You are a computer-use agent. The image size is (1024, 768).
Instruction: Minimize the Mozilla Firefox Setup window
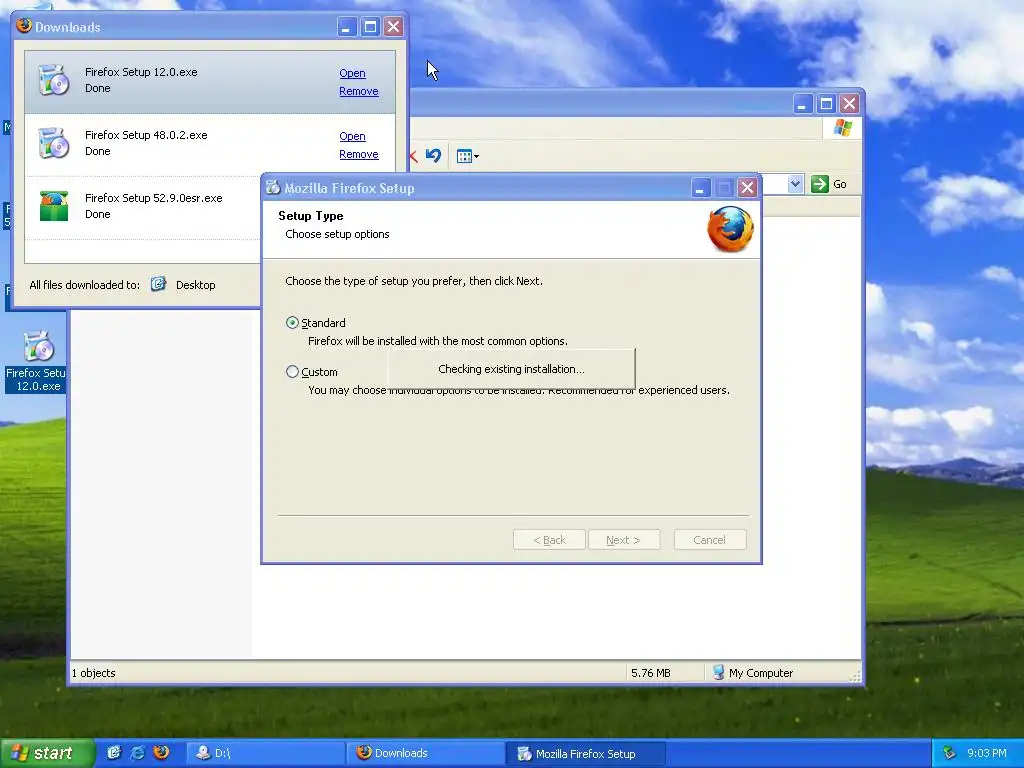tap(700, 188)
